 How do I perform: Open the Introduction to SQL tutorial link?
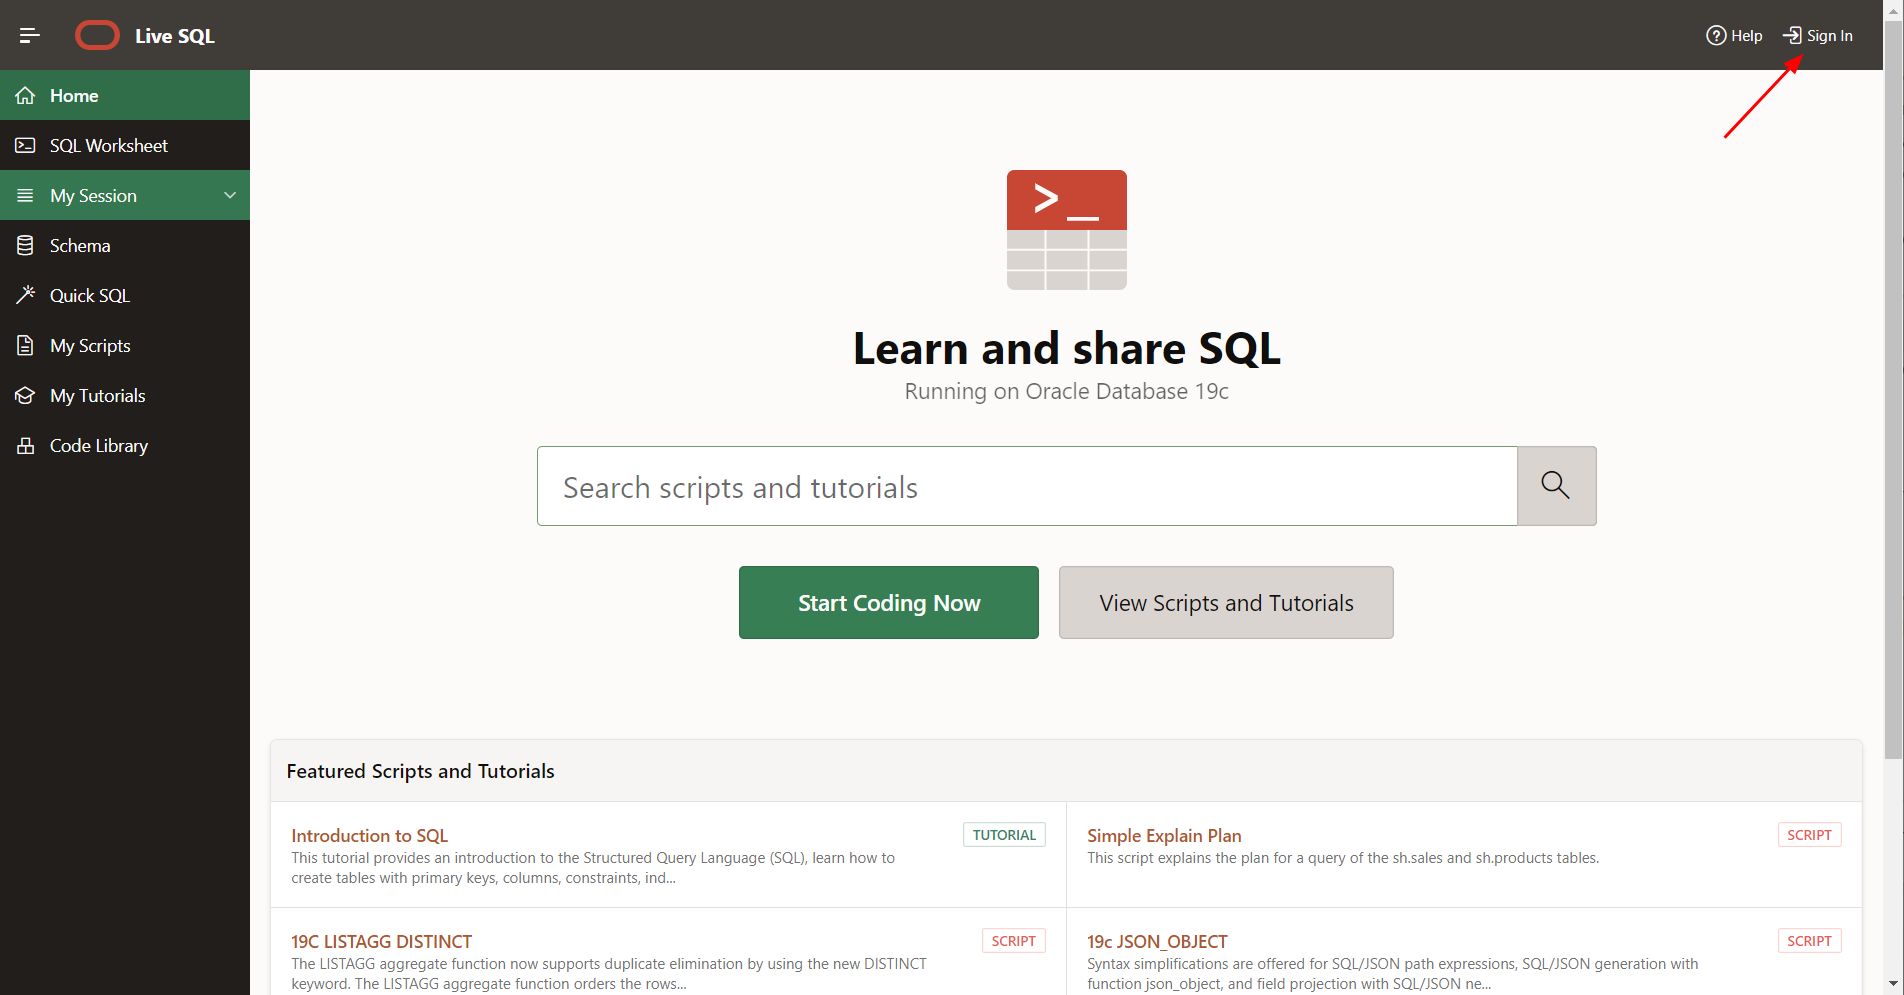pyautogui.click(x=369, y=835)
